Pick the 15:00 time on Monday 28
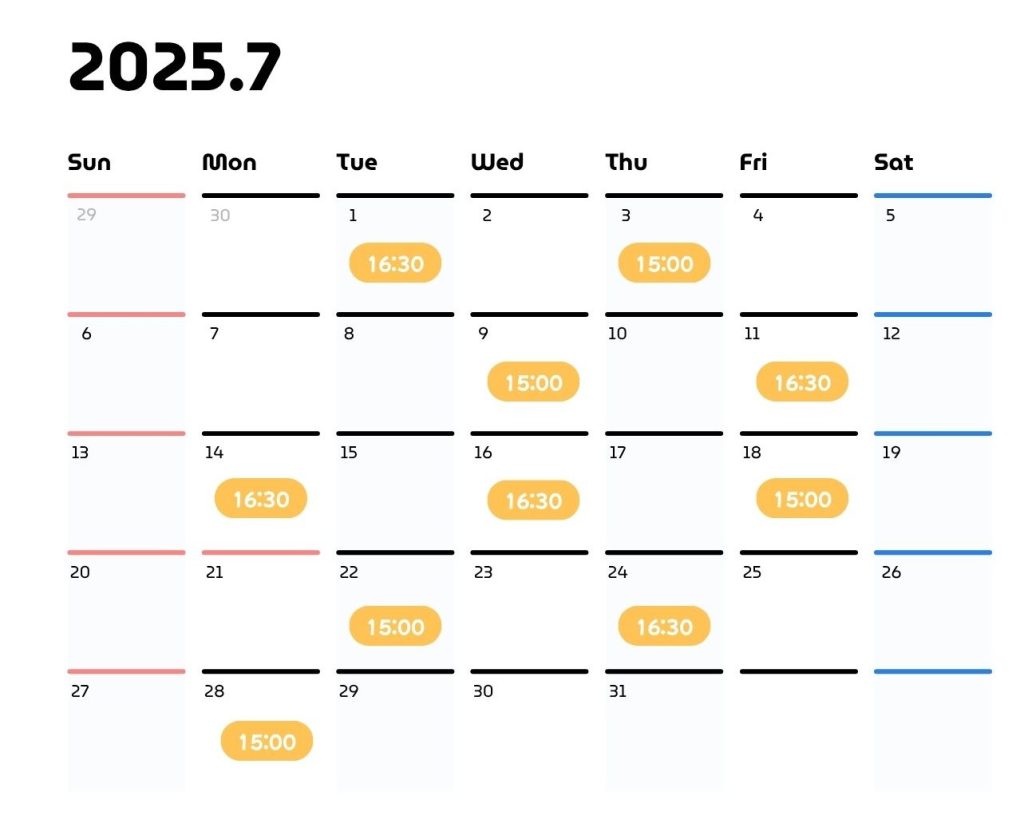The height and width of the screenshot is (823, 1024). pos(266,741)
